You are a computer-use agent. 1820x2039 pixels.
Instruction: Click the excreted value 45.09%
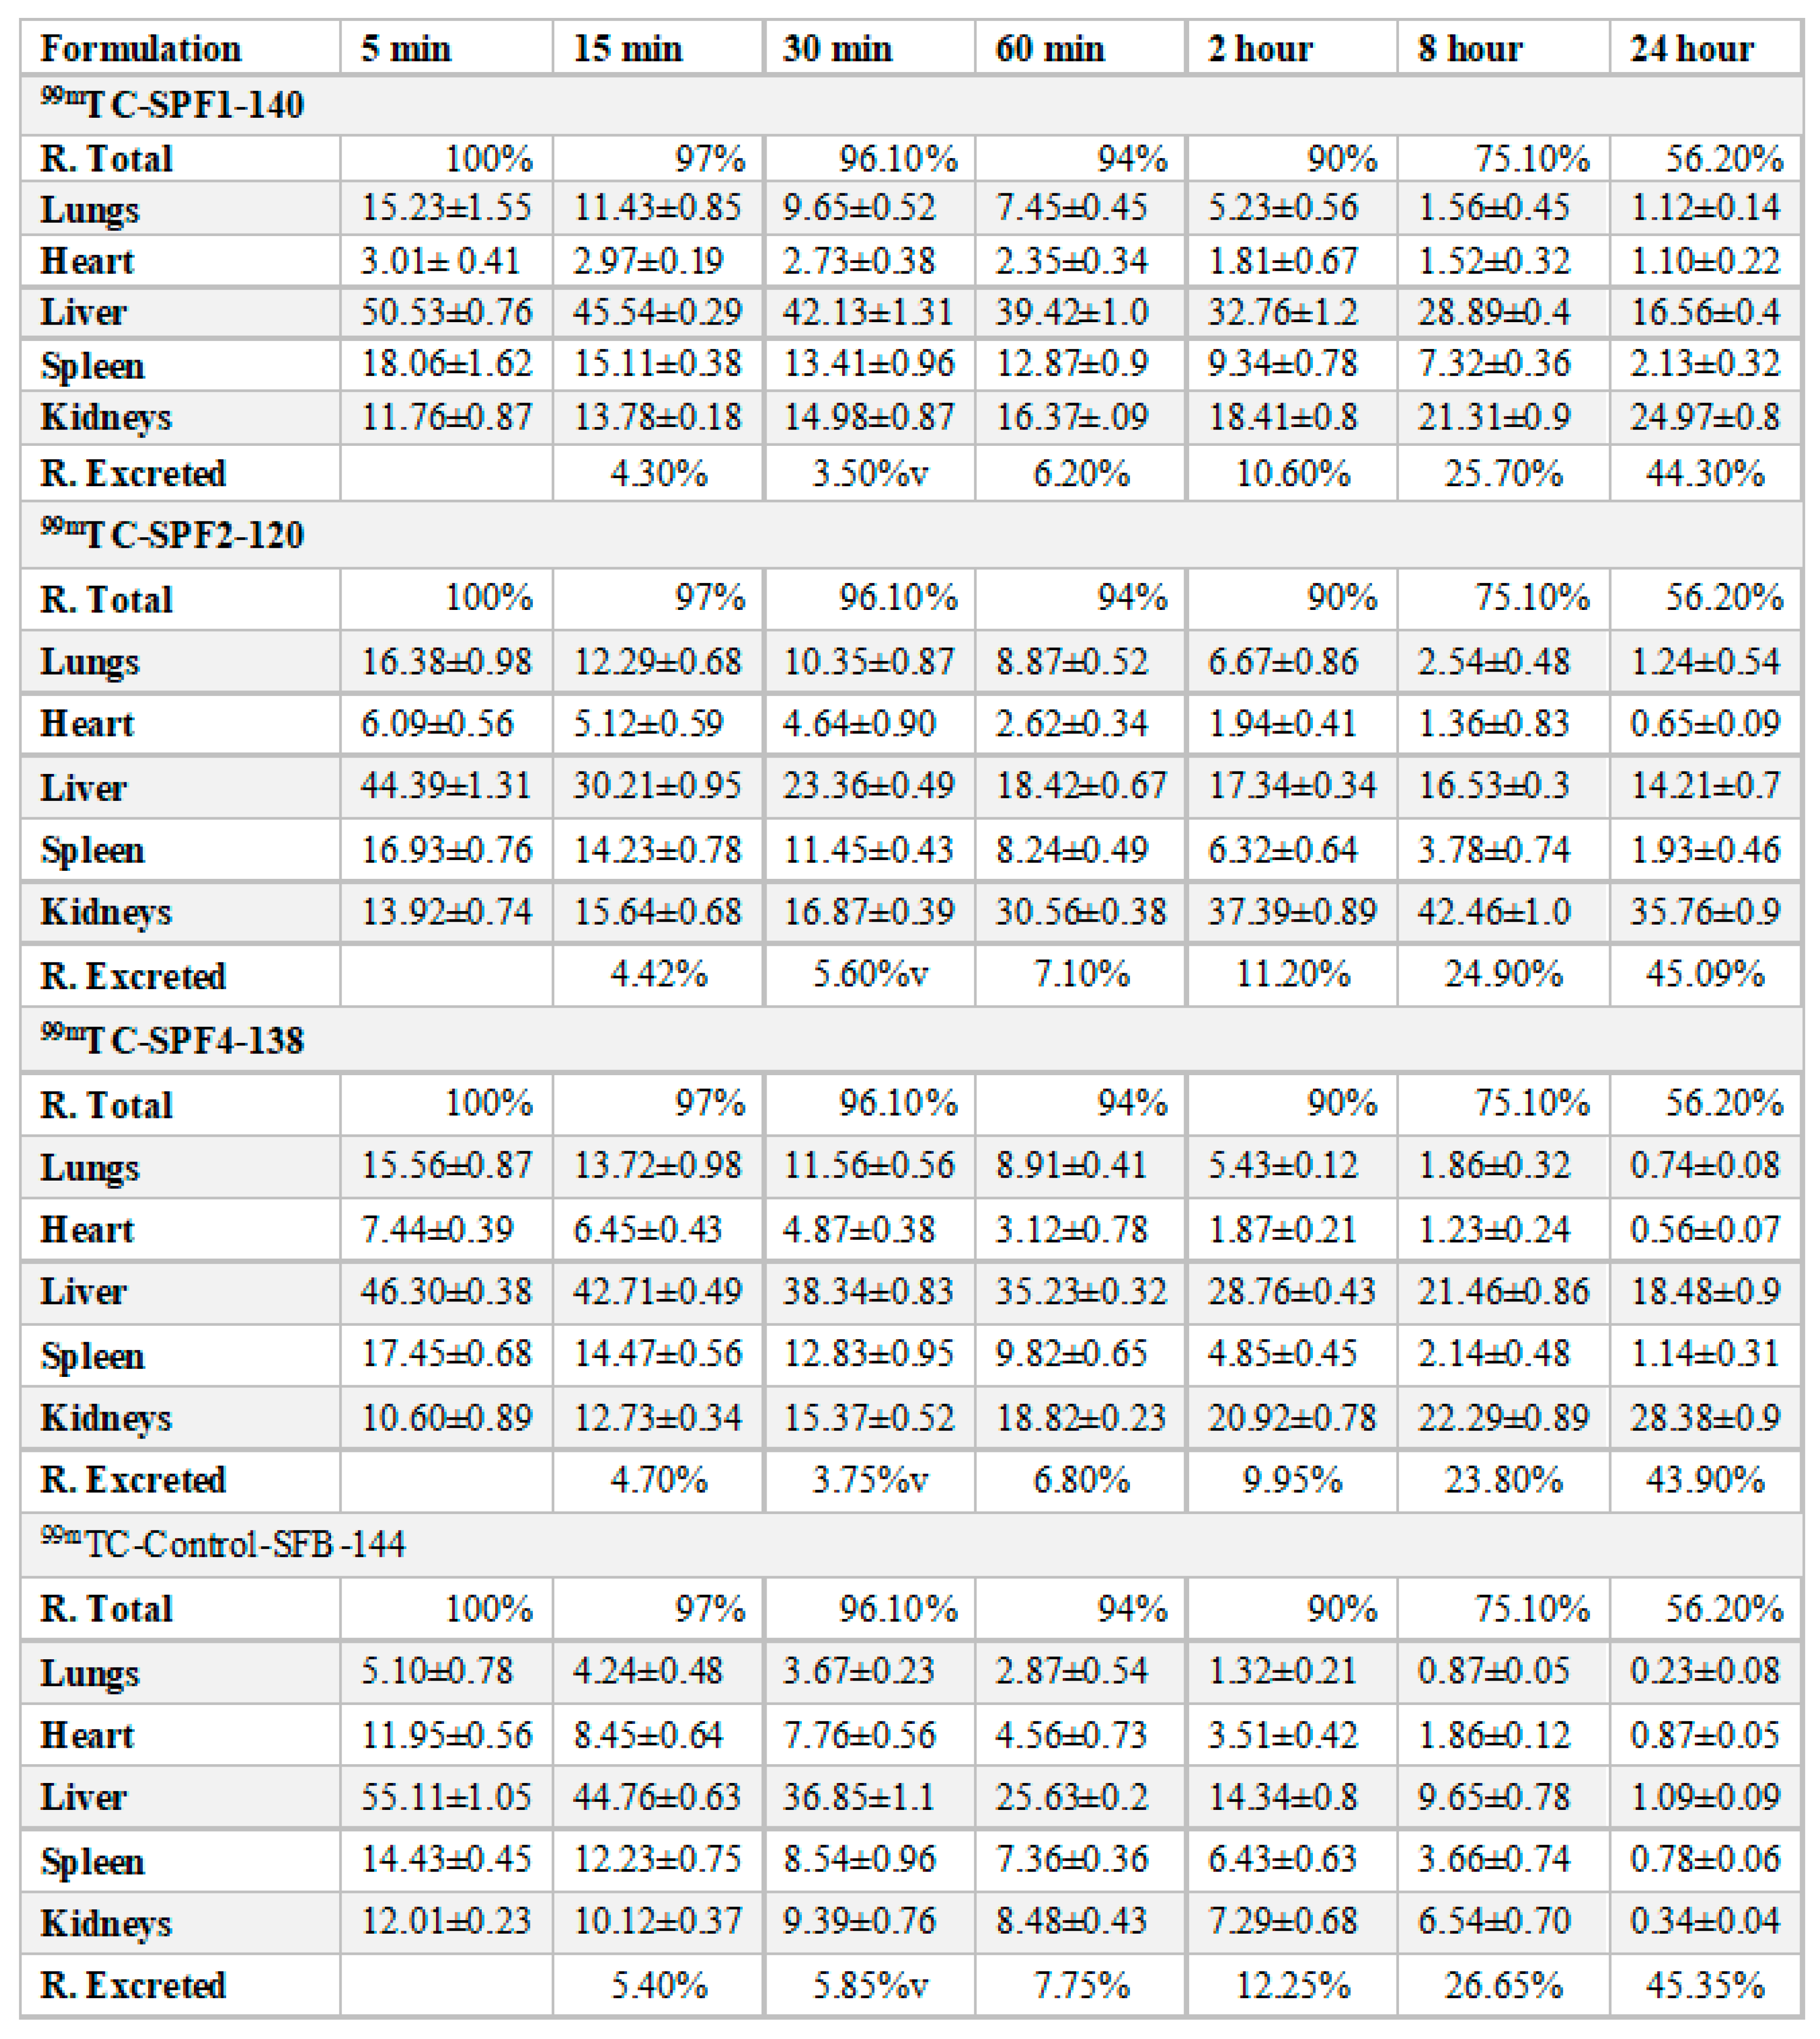tap(1704, 974)
